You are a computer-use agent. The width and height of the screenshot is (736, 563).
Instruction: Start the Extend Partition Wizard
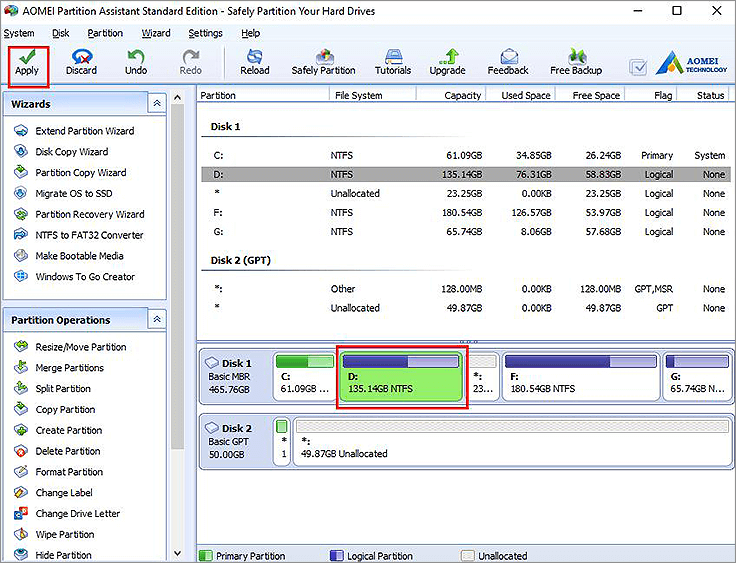(84, 131)
